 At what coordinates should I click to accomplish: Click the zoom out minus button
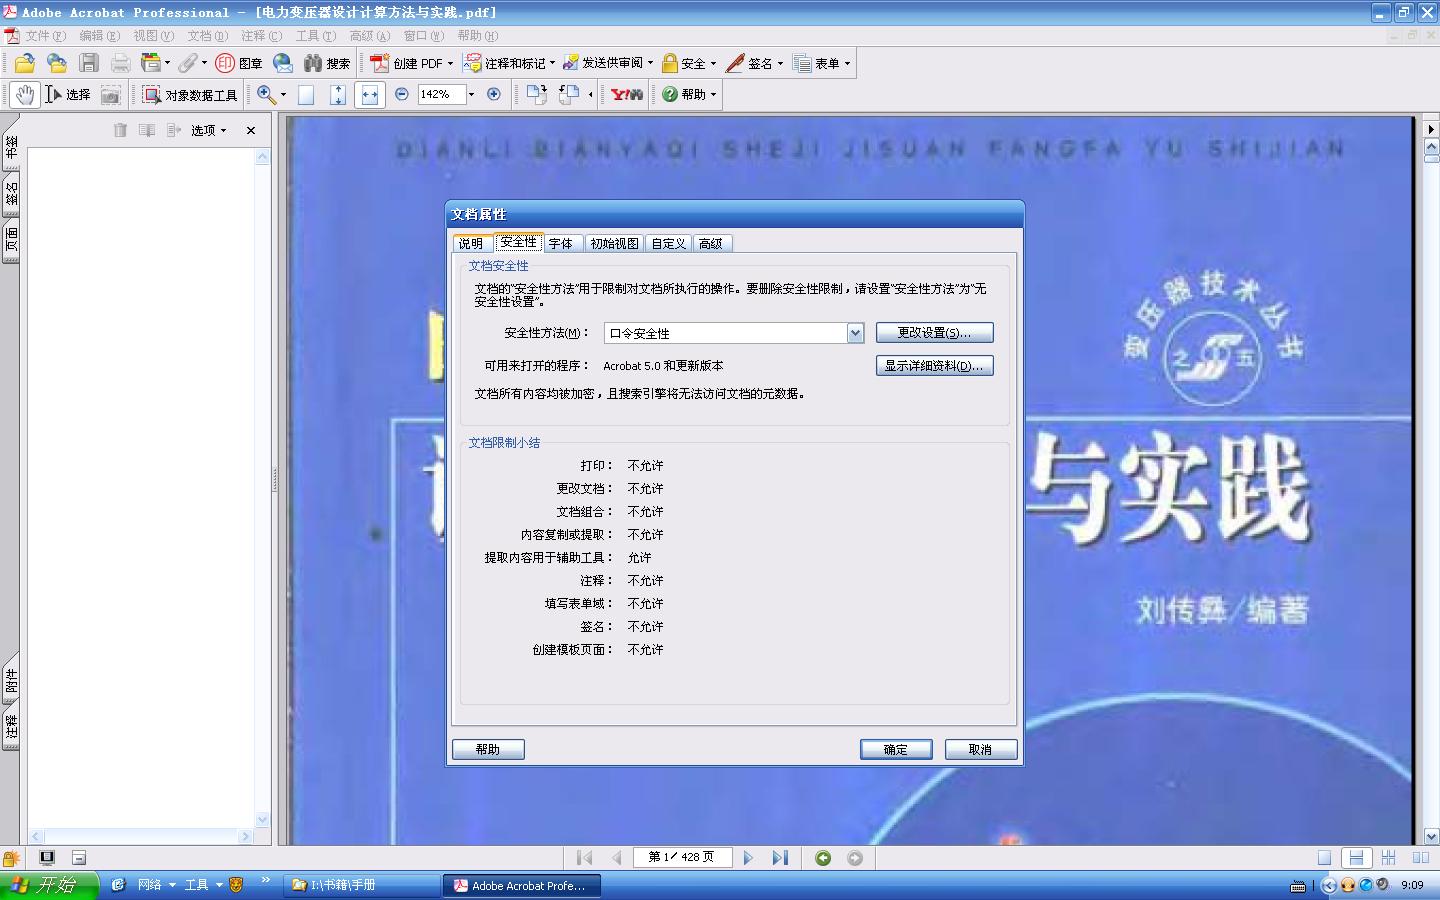coord(402,94)
